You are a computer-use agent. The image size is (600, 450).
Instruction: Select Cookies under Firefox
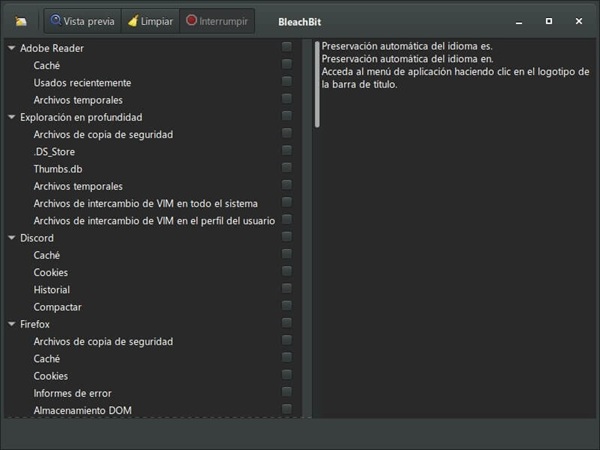click(51, 376)
